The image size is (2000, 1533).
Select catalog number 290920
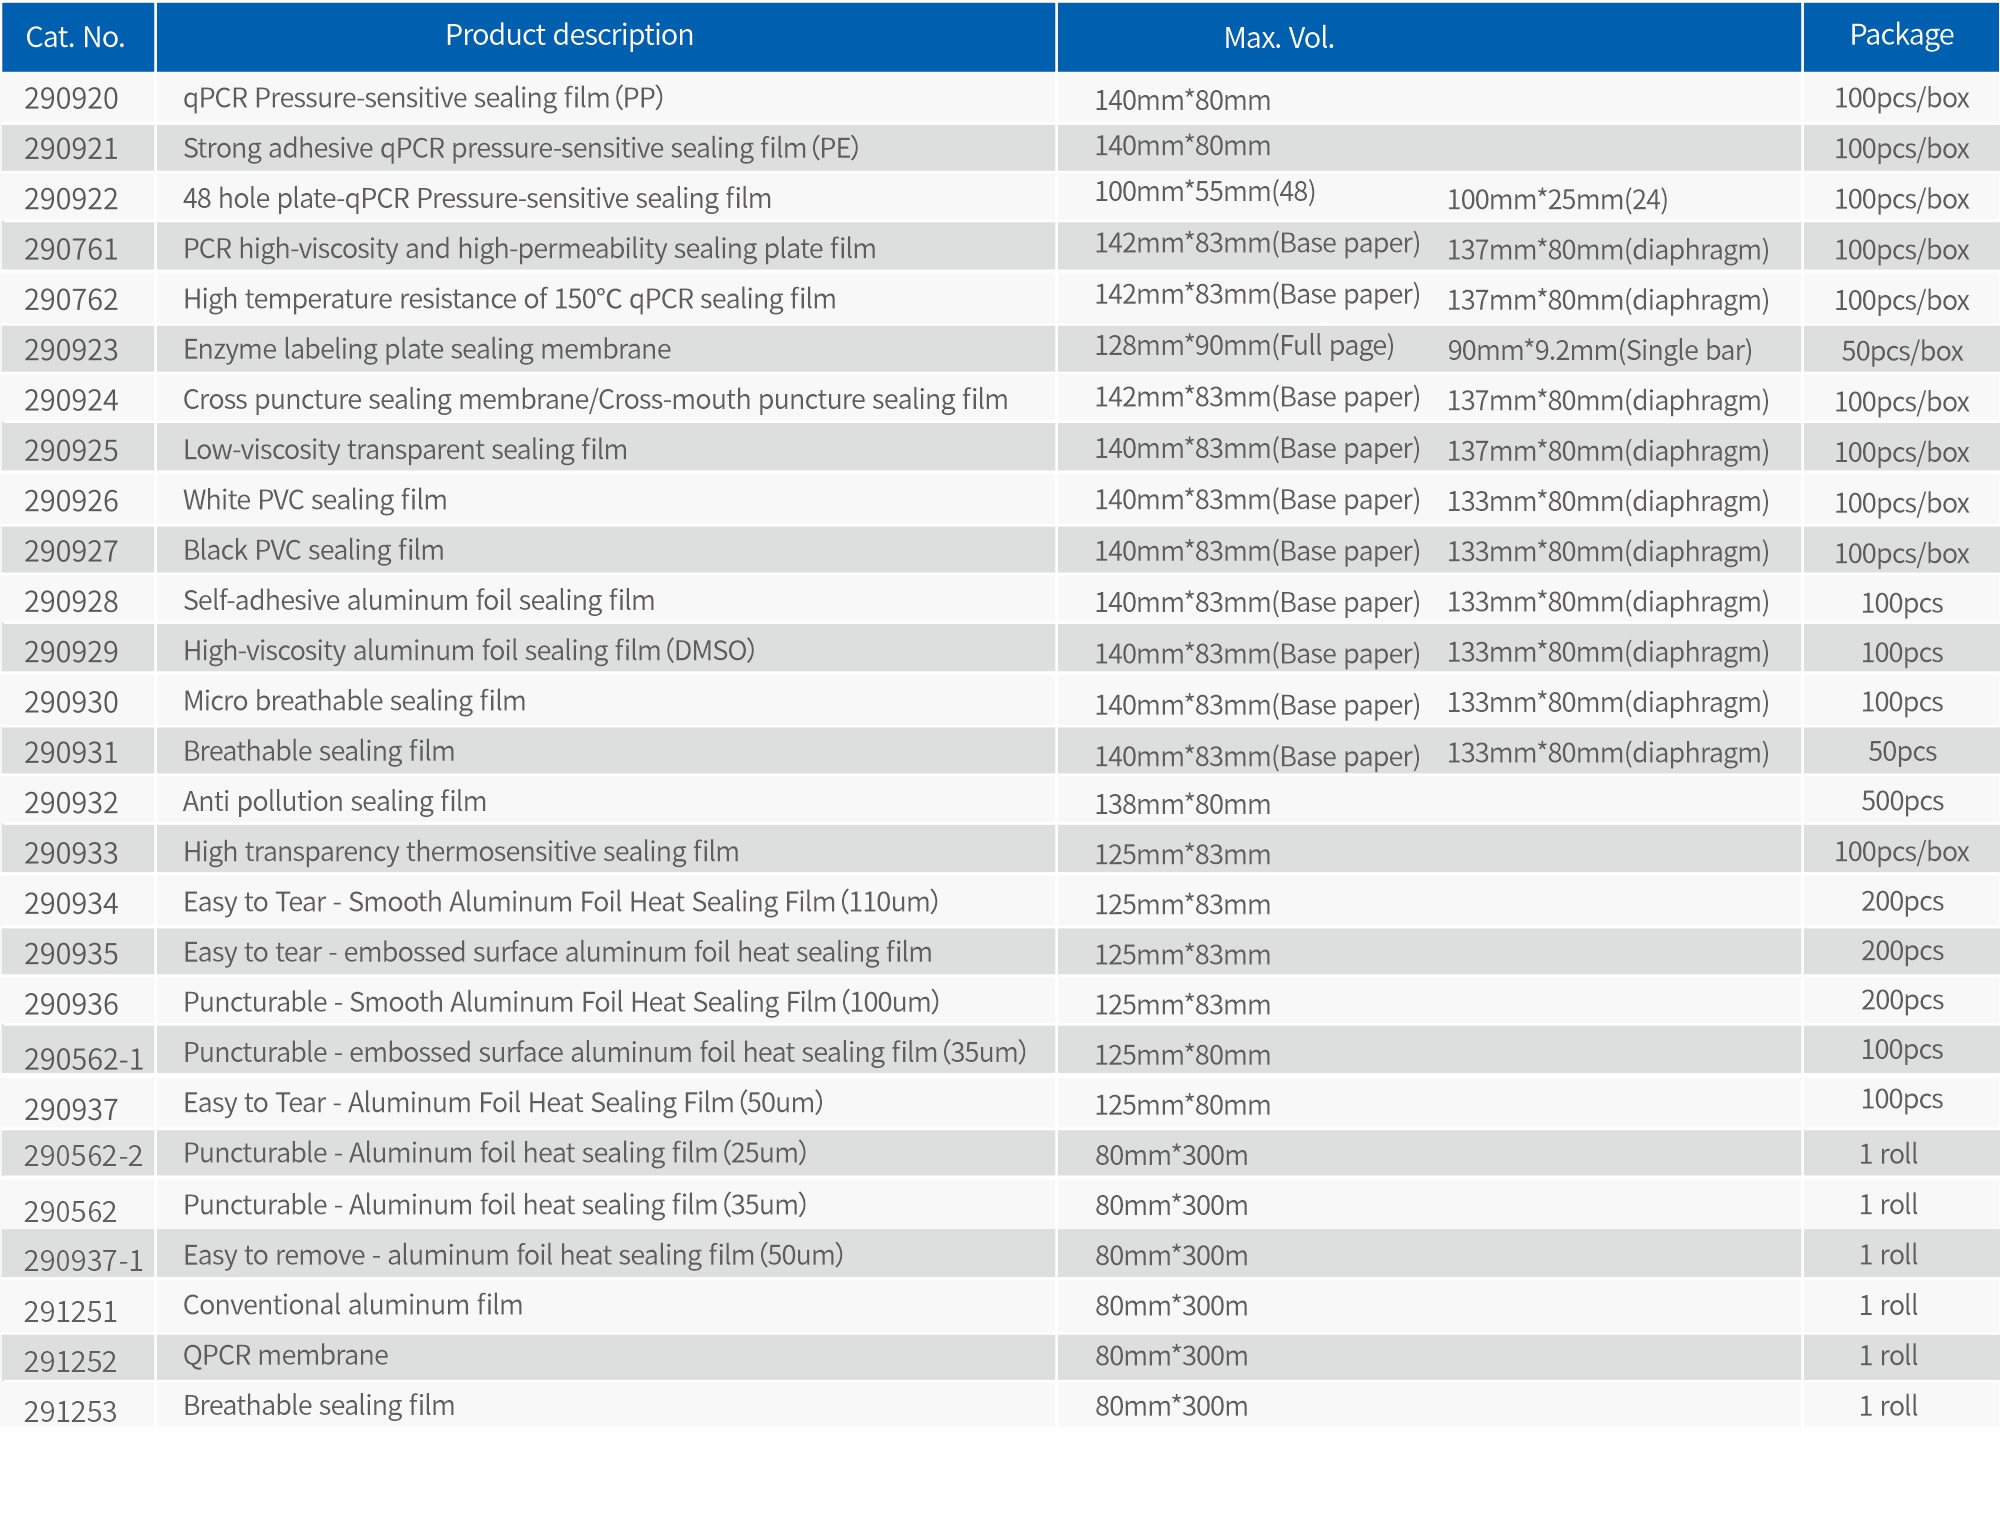coord(71,99)
